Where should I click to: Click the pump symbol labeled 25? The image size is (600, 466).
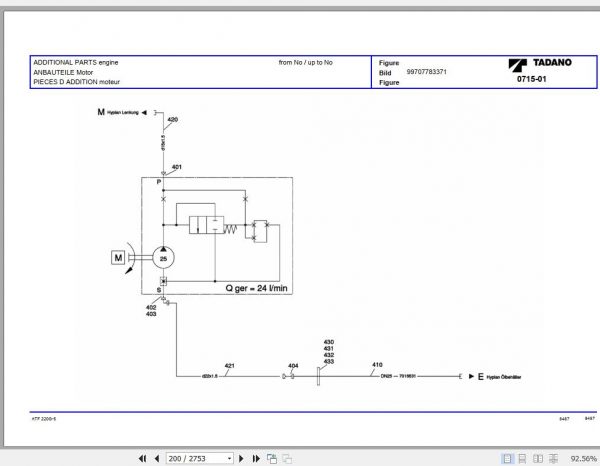(x=163, y=257)
